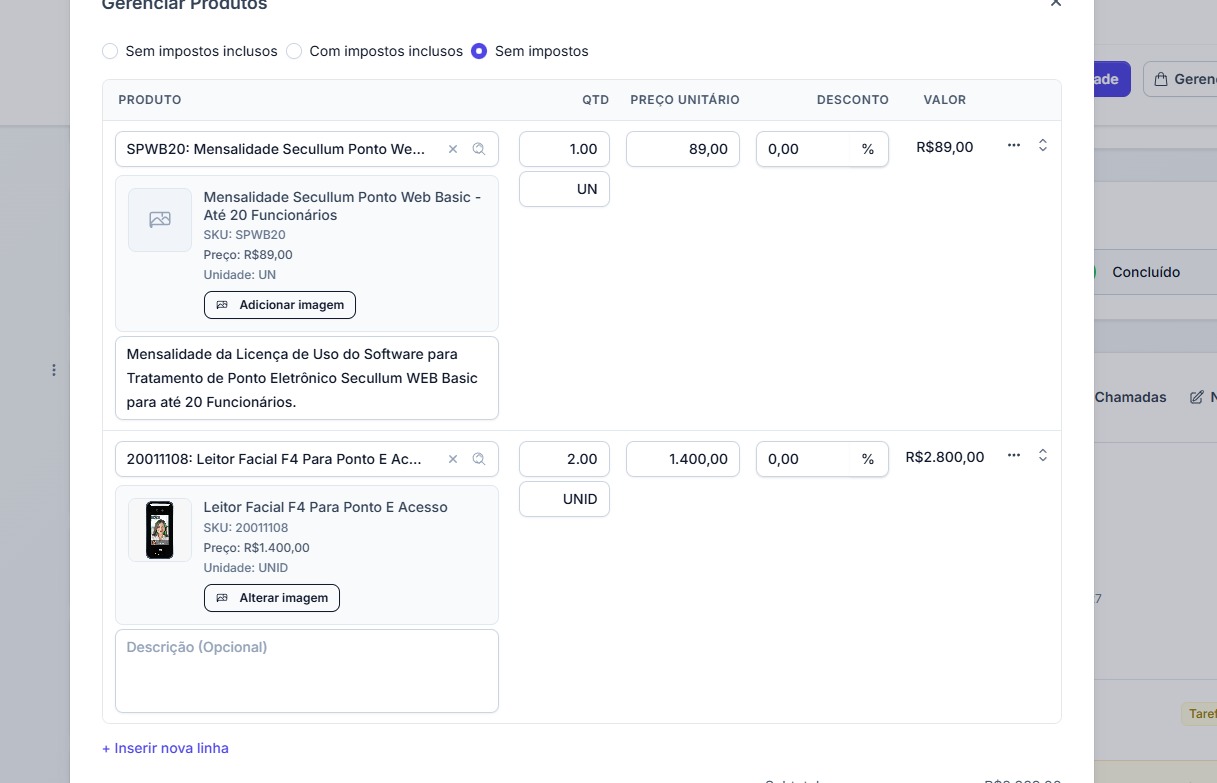Click 'Alterar imagem' button
The height and width of the screenshot is (783, 1217).
272,598
